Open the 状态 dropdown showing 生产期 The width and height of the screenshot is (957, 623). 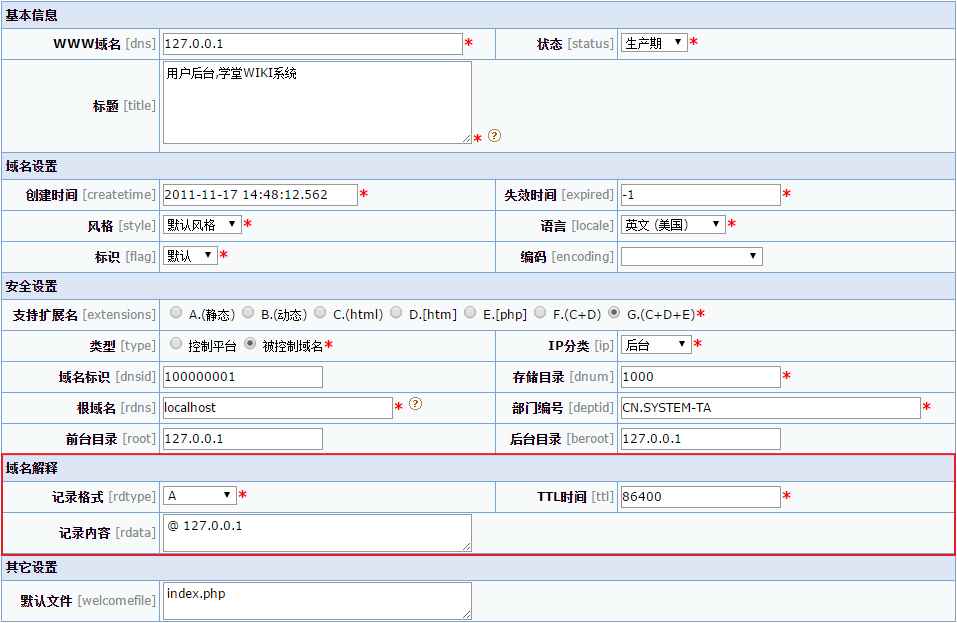(654, 43)
